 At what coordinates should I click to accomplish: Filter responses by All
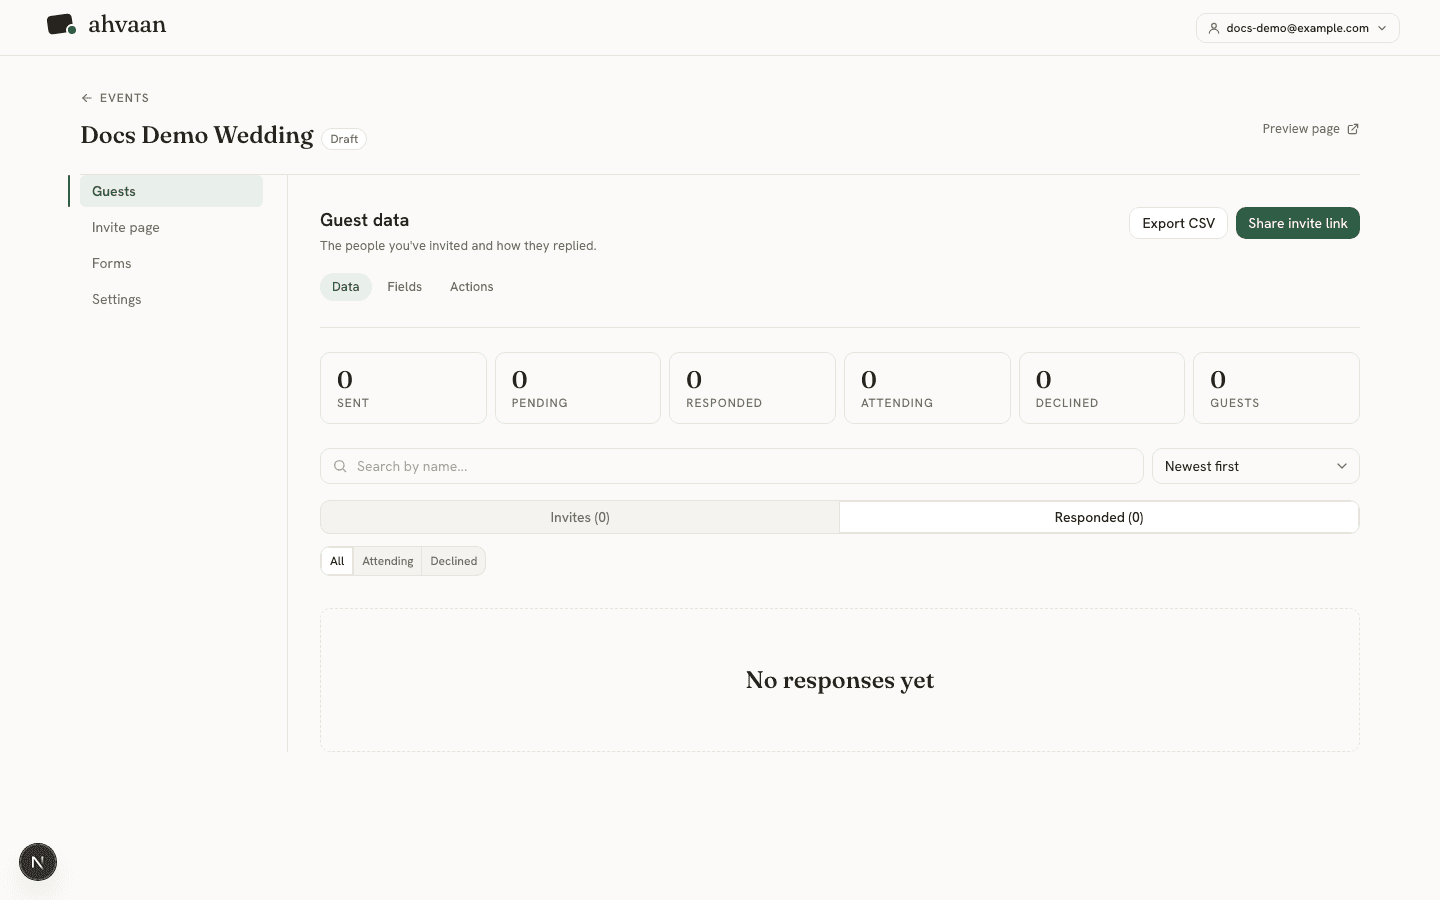point(337,561)
